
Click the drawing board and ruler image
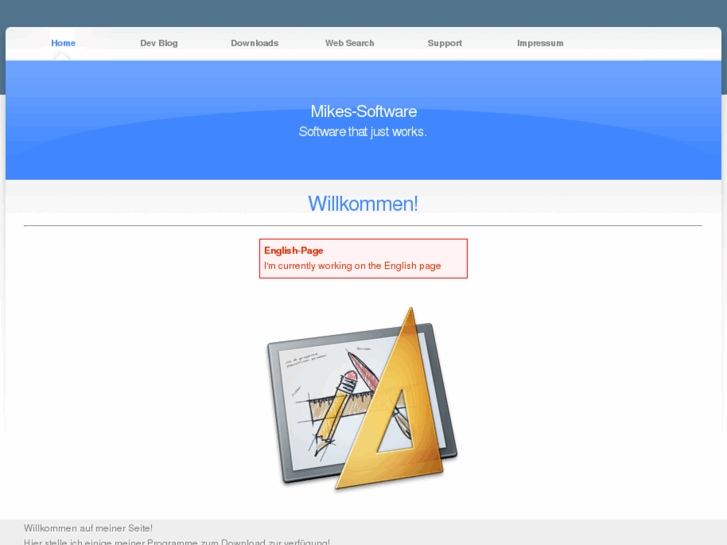tap(363, 399)
